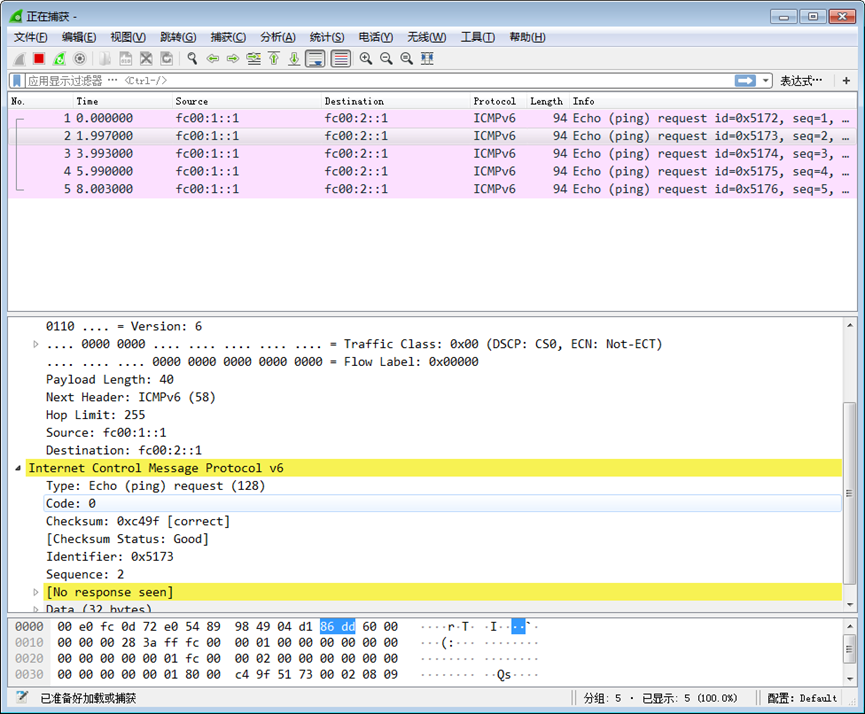The width and height of the screenshot is (865, 714).
Task: Open find packet magnifier icon
Action: tap(192, 58)
